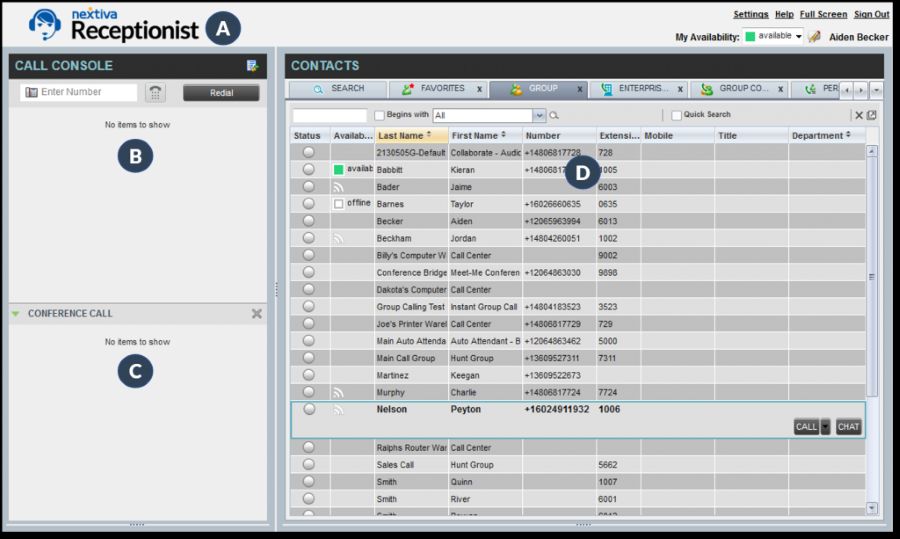Click the Full Screen link
This screenshot has width=900, height=539.
tap(823, 14)
